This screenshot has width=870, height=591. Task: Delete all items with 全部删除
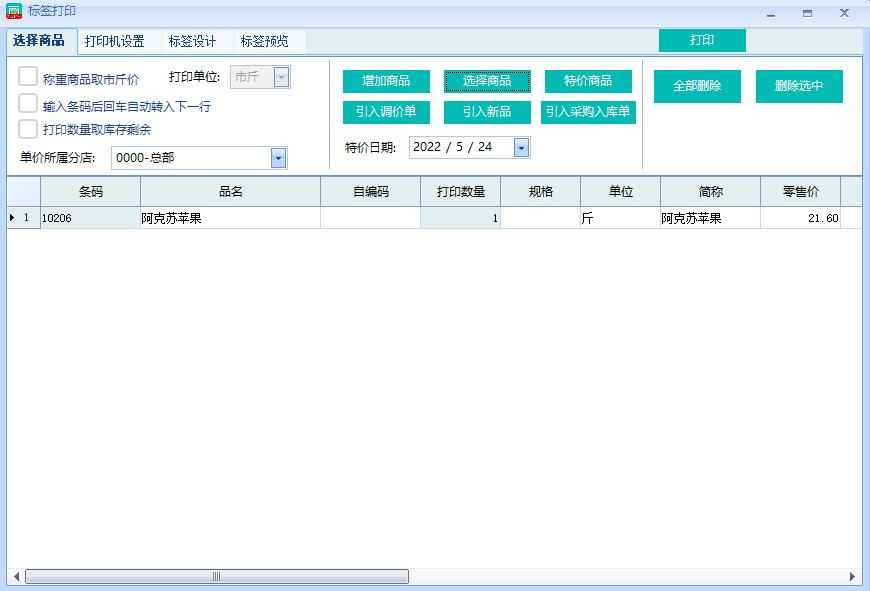[x=697, y=86]
